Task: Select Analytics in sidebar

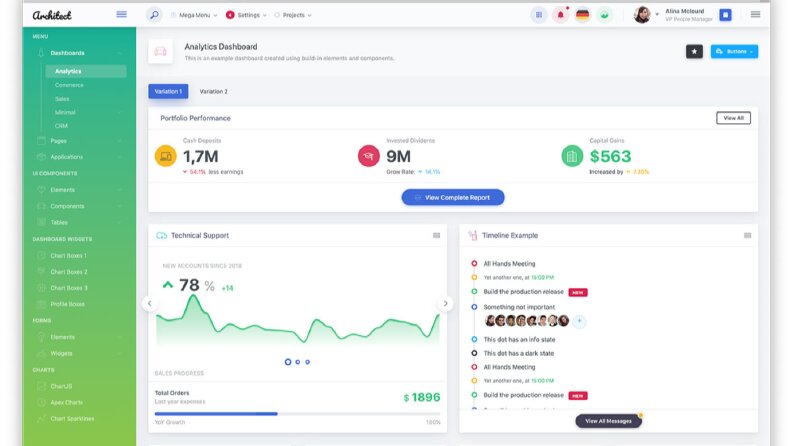Action: point(85,71)
